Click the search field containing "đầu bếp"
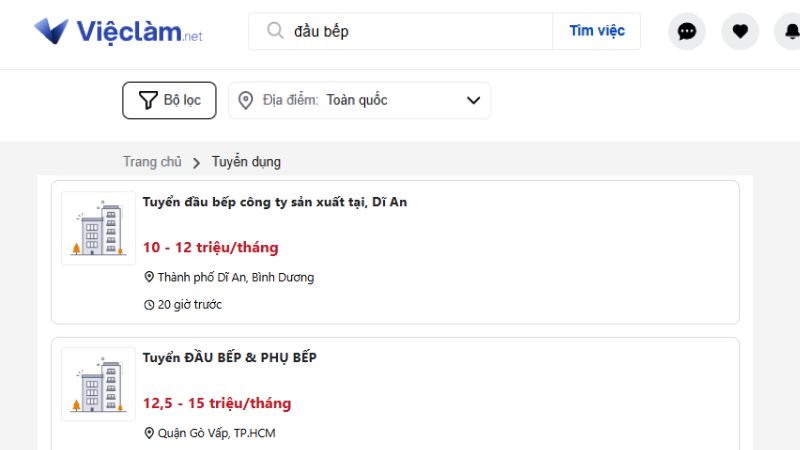The image size is (800, 450). (x=401, y=31)
